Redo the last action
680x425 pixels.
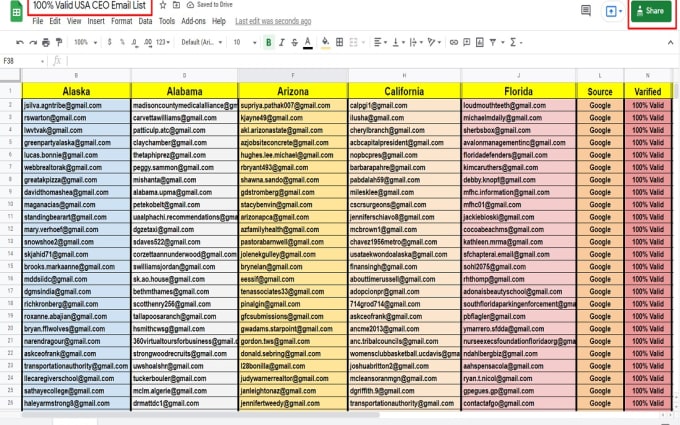(x=33, y=42)
